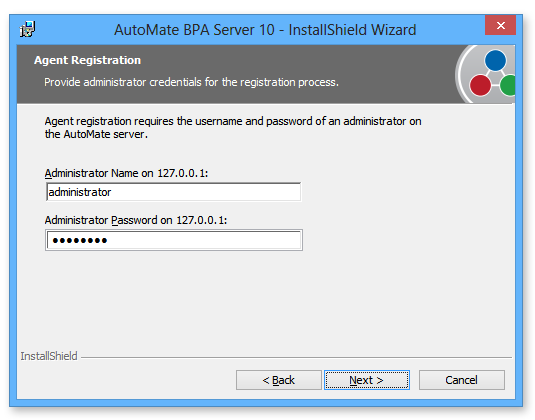This screenshot has width=535, height=420.
Task: Click the InstallShield branding label
Action: click(x=49, y=356)
